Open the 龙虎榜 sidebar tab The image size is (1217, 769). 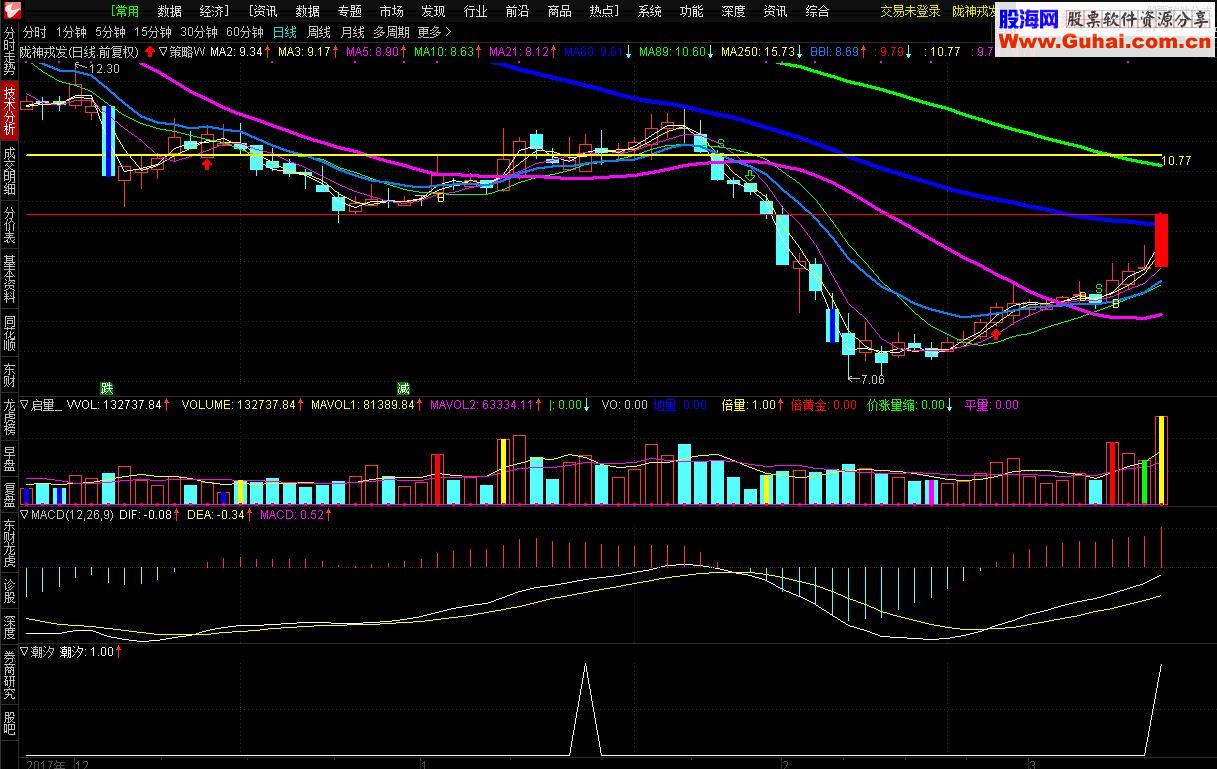[x=9, y=418]
